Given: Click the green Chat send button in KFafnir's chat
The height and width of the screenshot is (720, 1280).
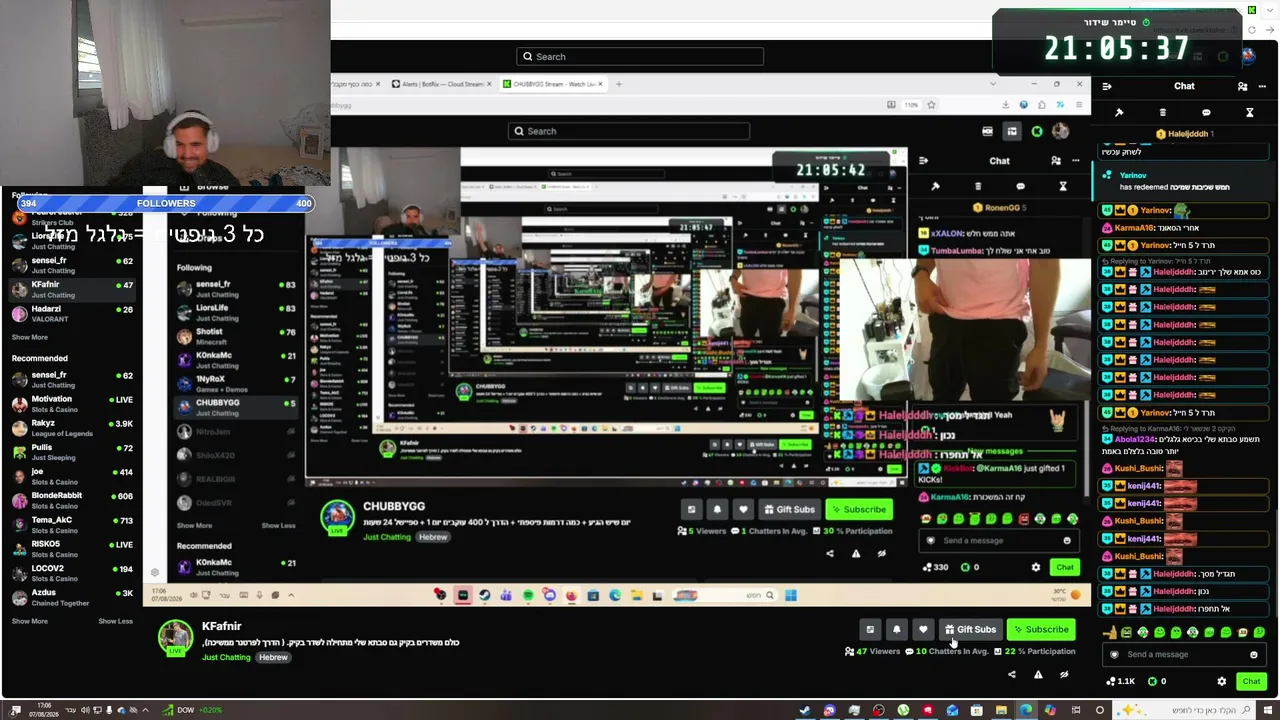Looking at the screenshot, I should click(x=1251, y=682).
